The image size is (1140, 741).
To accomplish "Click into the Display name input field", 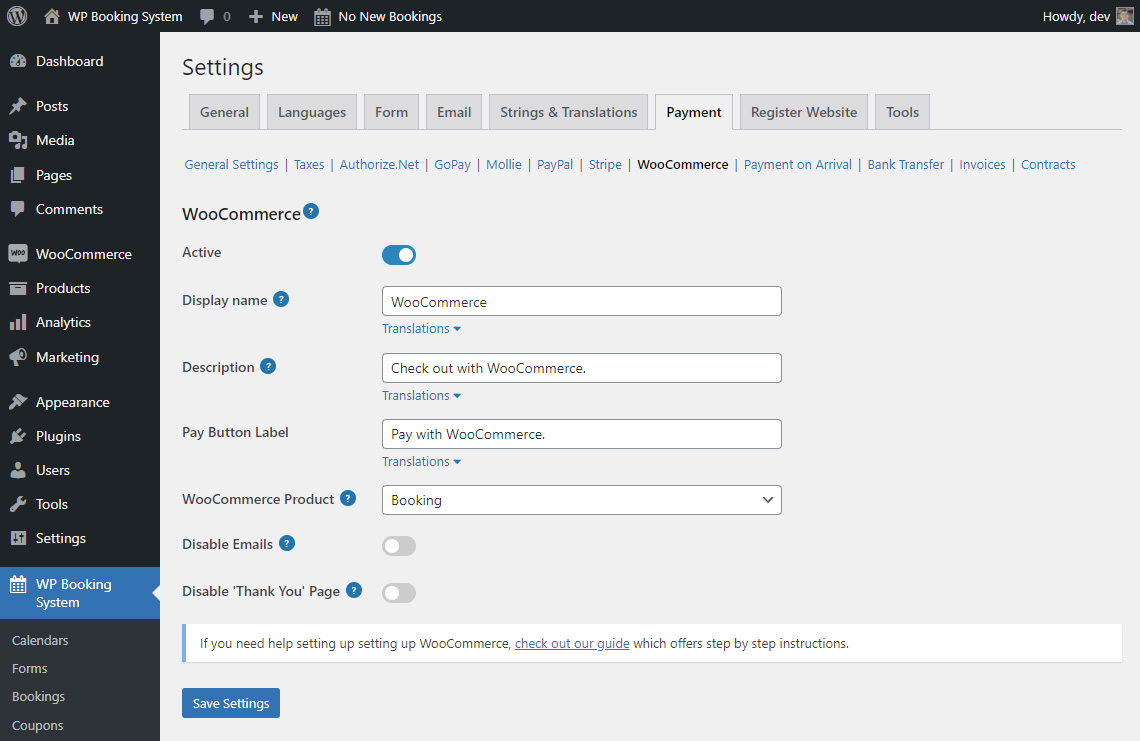I will [582, 301].
